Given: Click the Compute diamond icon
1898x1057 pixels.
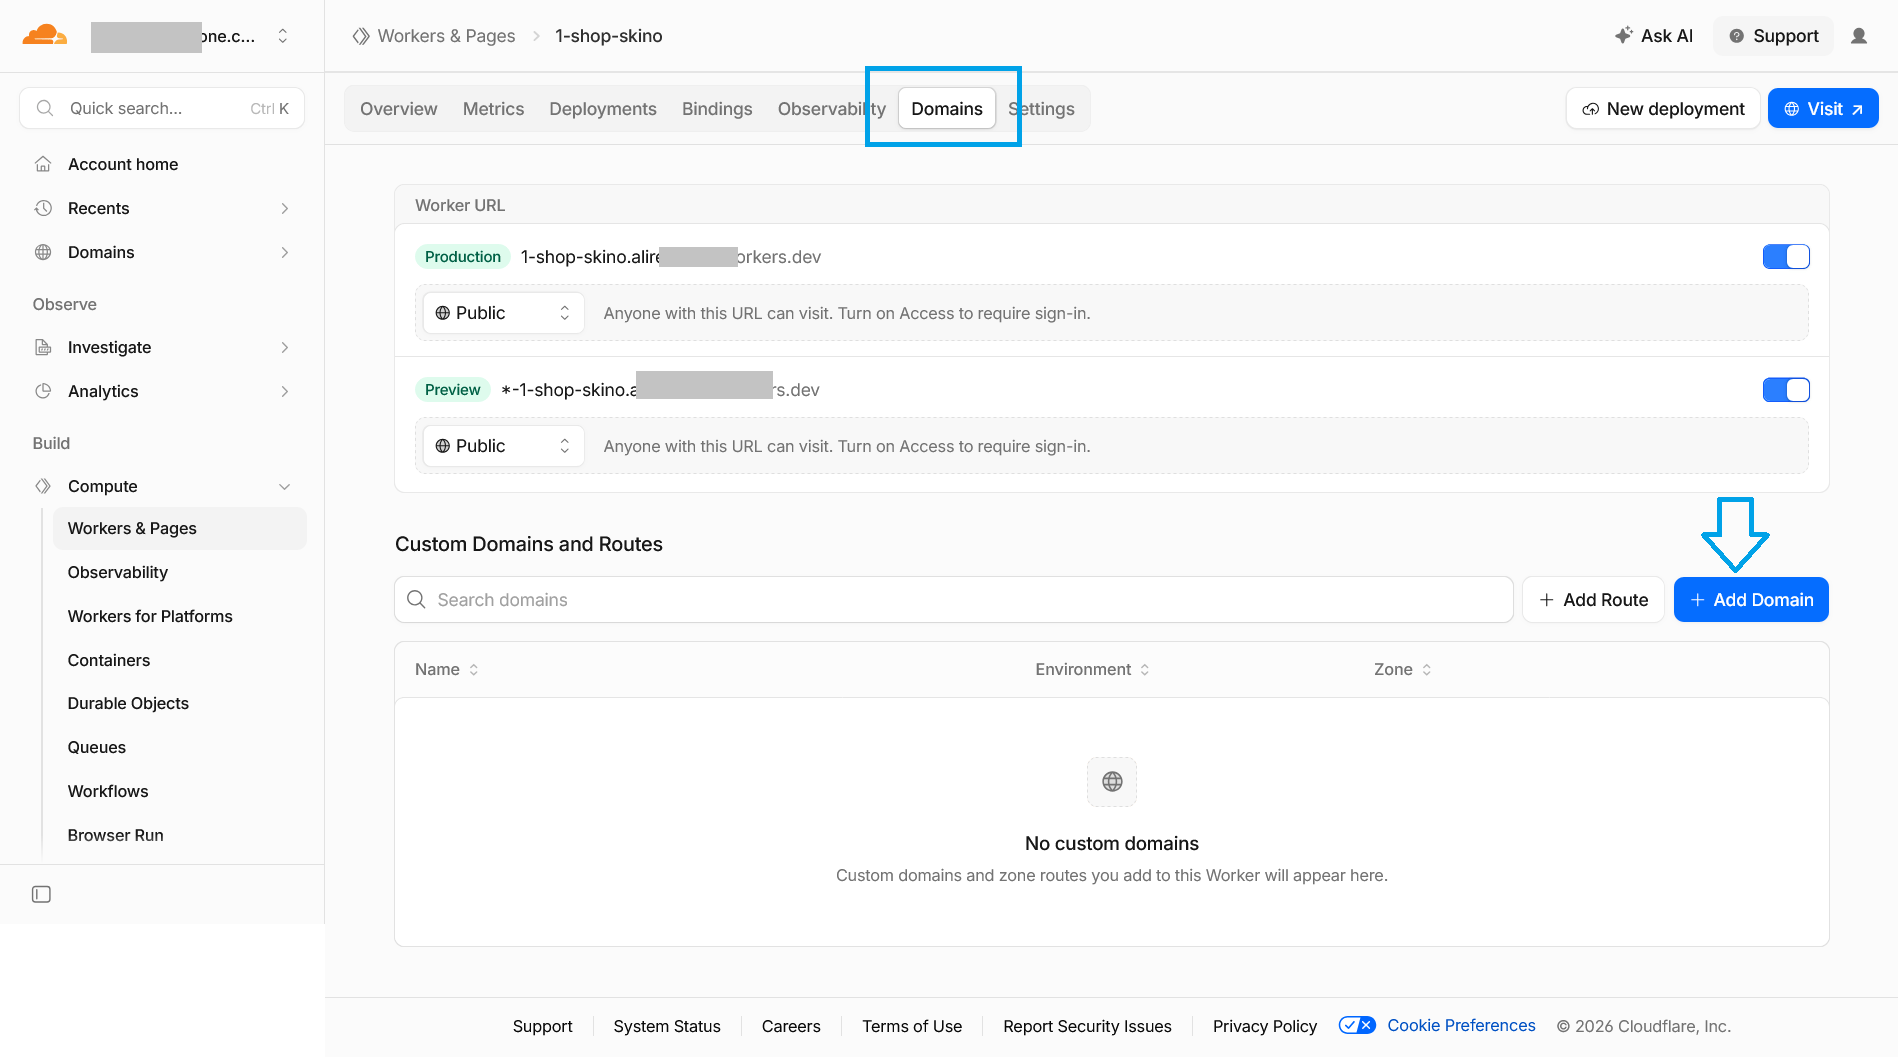Looking at the screenshot, I should pyautogui.click(x=43, y=486).
